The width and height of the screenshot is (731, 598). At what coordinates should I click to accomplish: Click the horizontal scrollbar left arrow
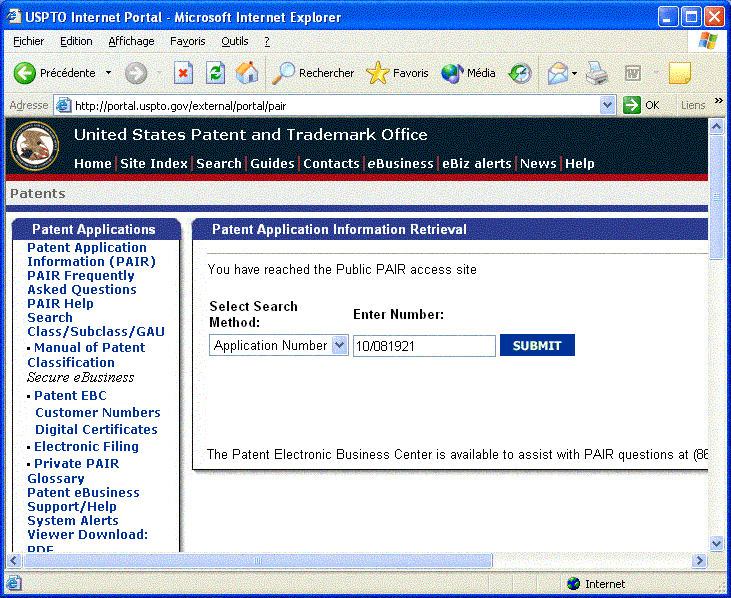14,560
